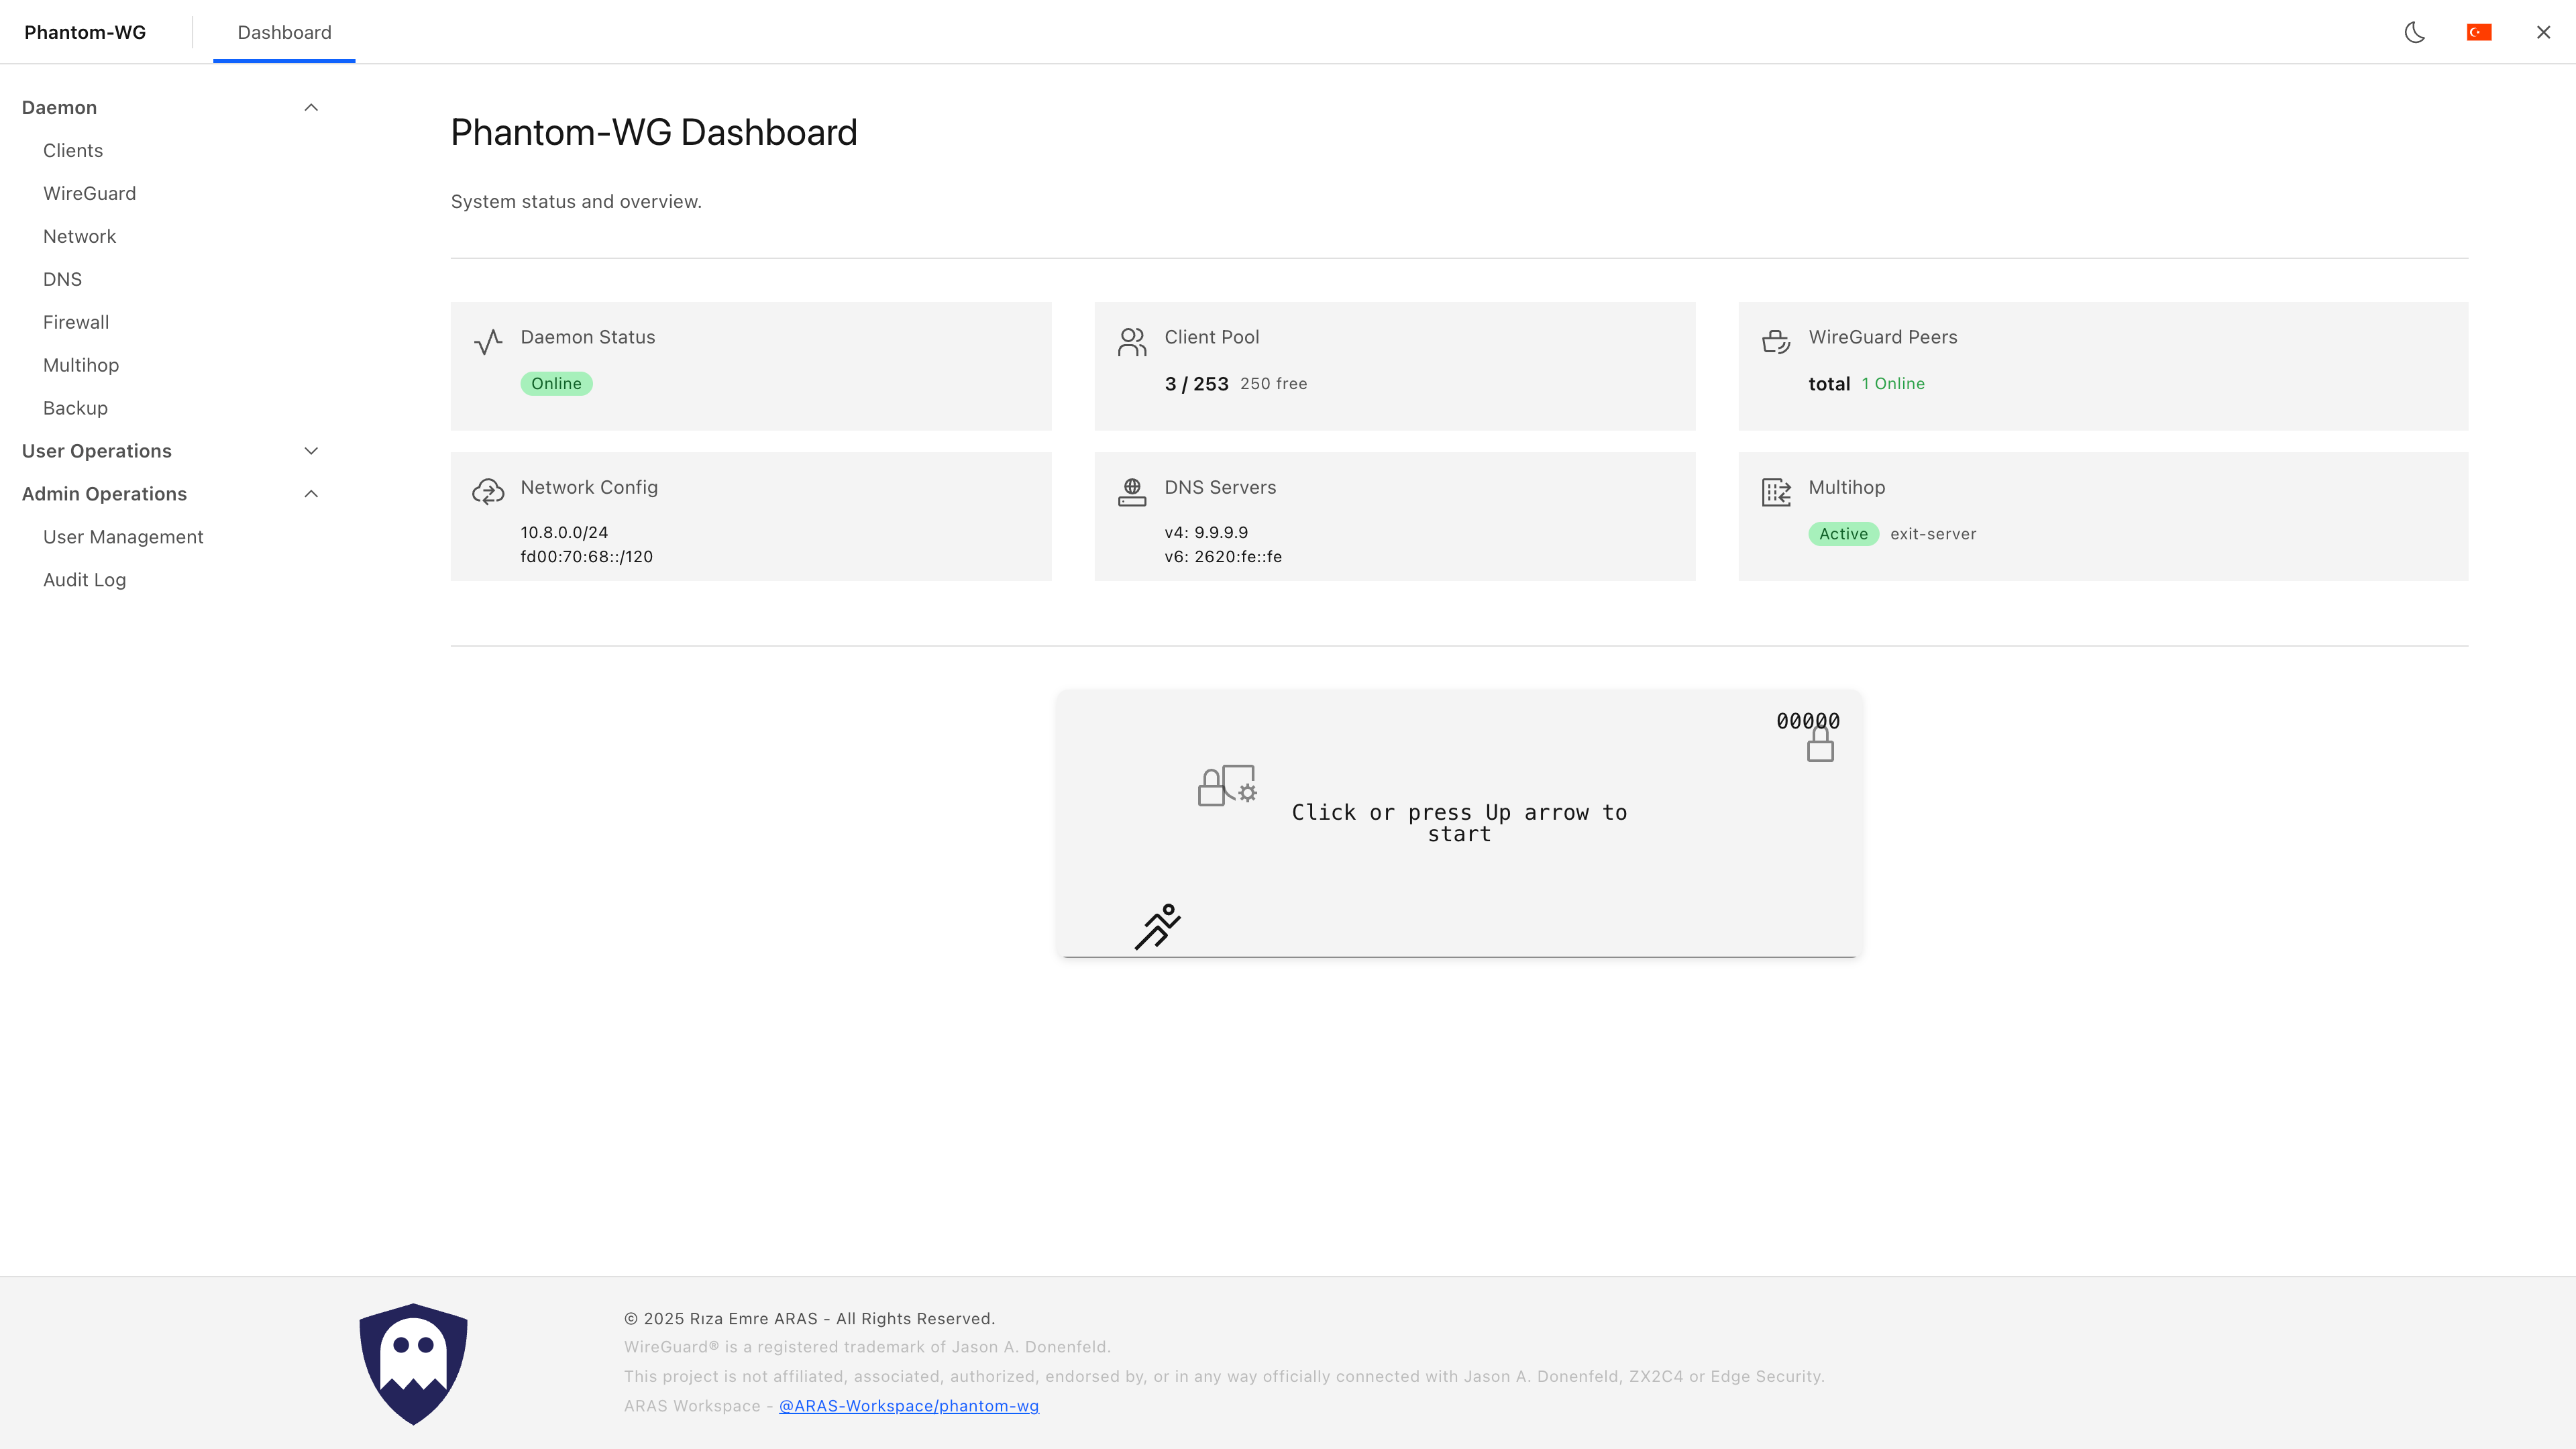Switch language via the Turkish flag icon
This screenshot has height=1449, width=2576.
click(x=2479, y=32)
